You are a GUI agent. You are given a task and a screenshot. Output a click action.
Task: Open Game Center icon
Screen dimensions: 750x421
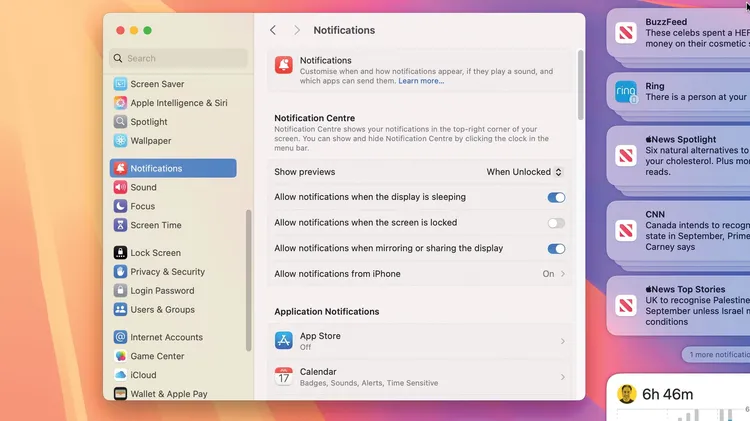click(x=120, y=356)
